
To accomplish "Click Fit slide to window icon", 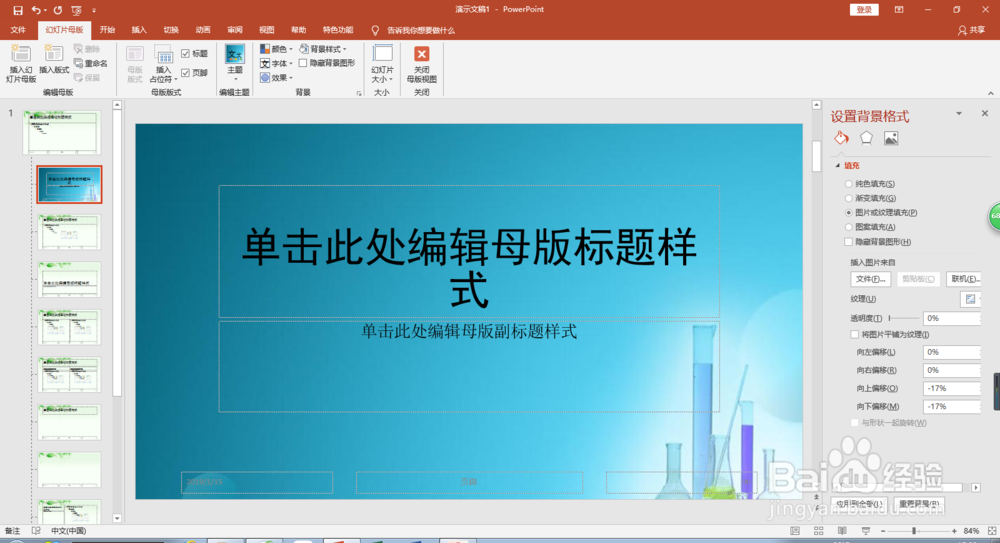I will tap(992, 531).
